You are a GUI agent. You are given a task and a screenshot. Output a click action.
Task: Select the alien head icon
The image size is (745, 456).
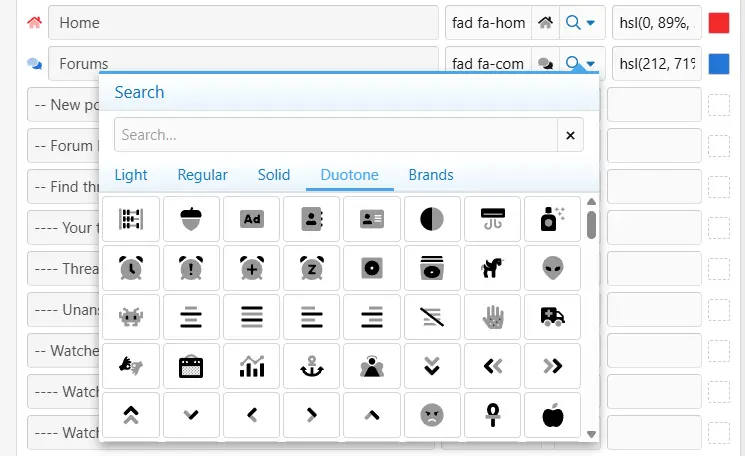tap(553, 268)
